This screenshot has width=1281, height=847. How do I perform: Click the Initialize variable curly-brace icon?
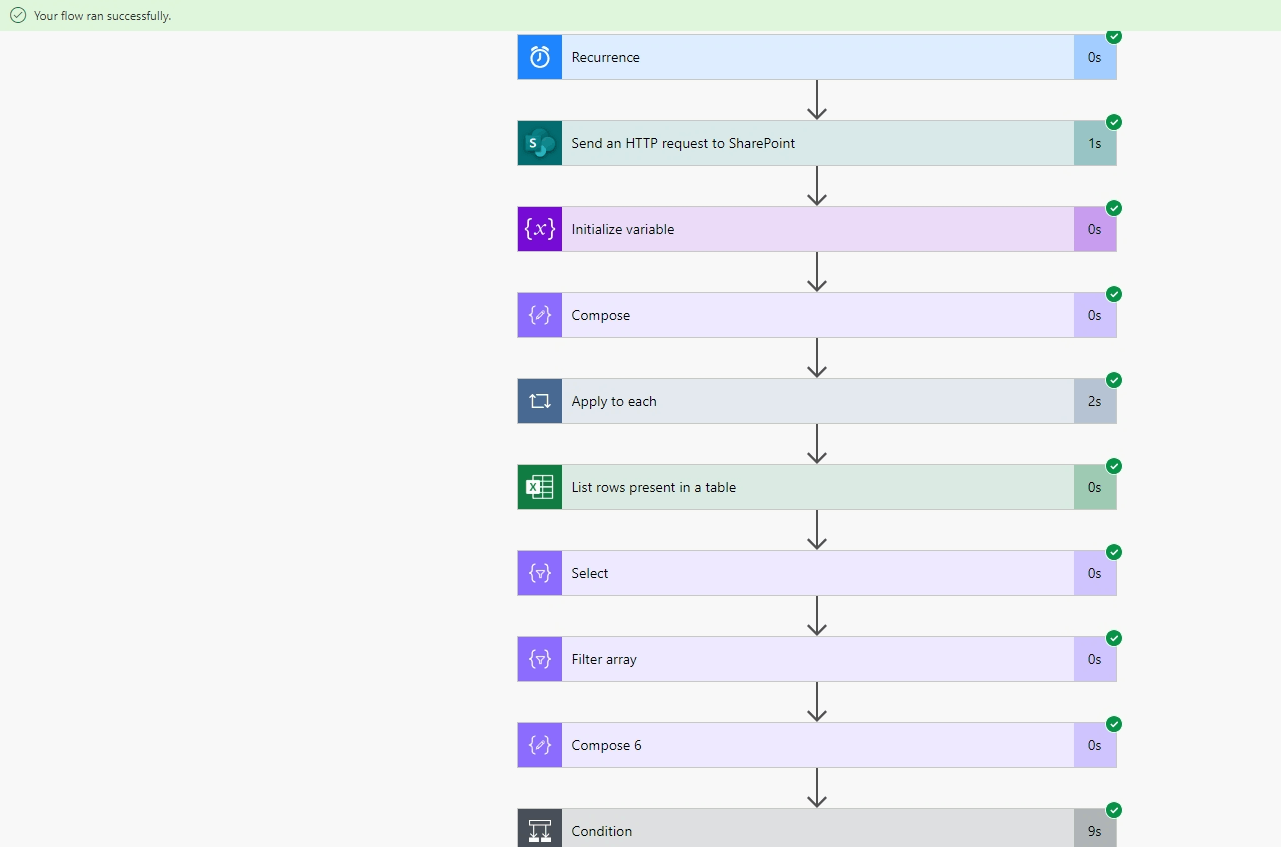(540, 229)
